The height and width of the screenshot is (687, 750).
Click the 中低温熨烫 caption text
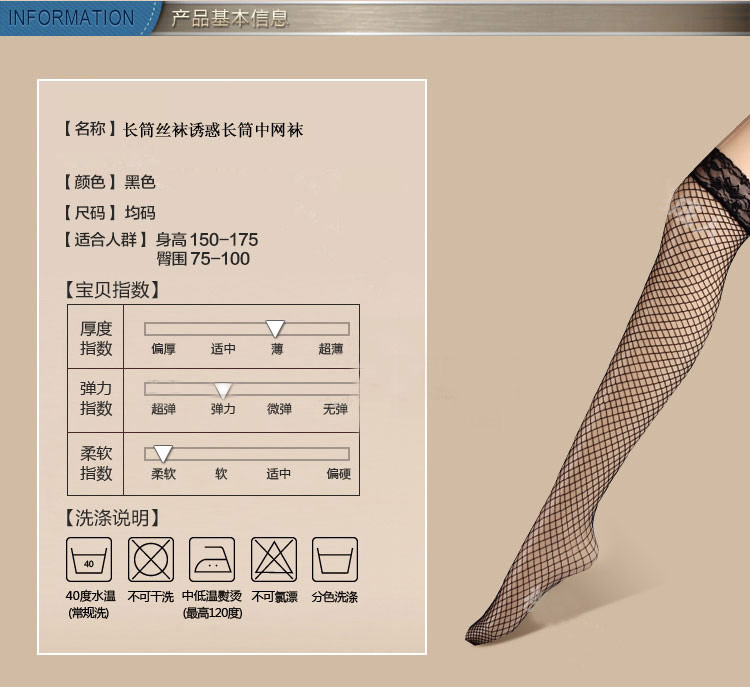click(212, 597)
